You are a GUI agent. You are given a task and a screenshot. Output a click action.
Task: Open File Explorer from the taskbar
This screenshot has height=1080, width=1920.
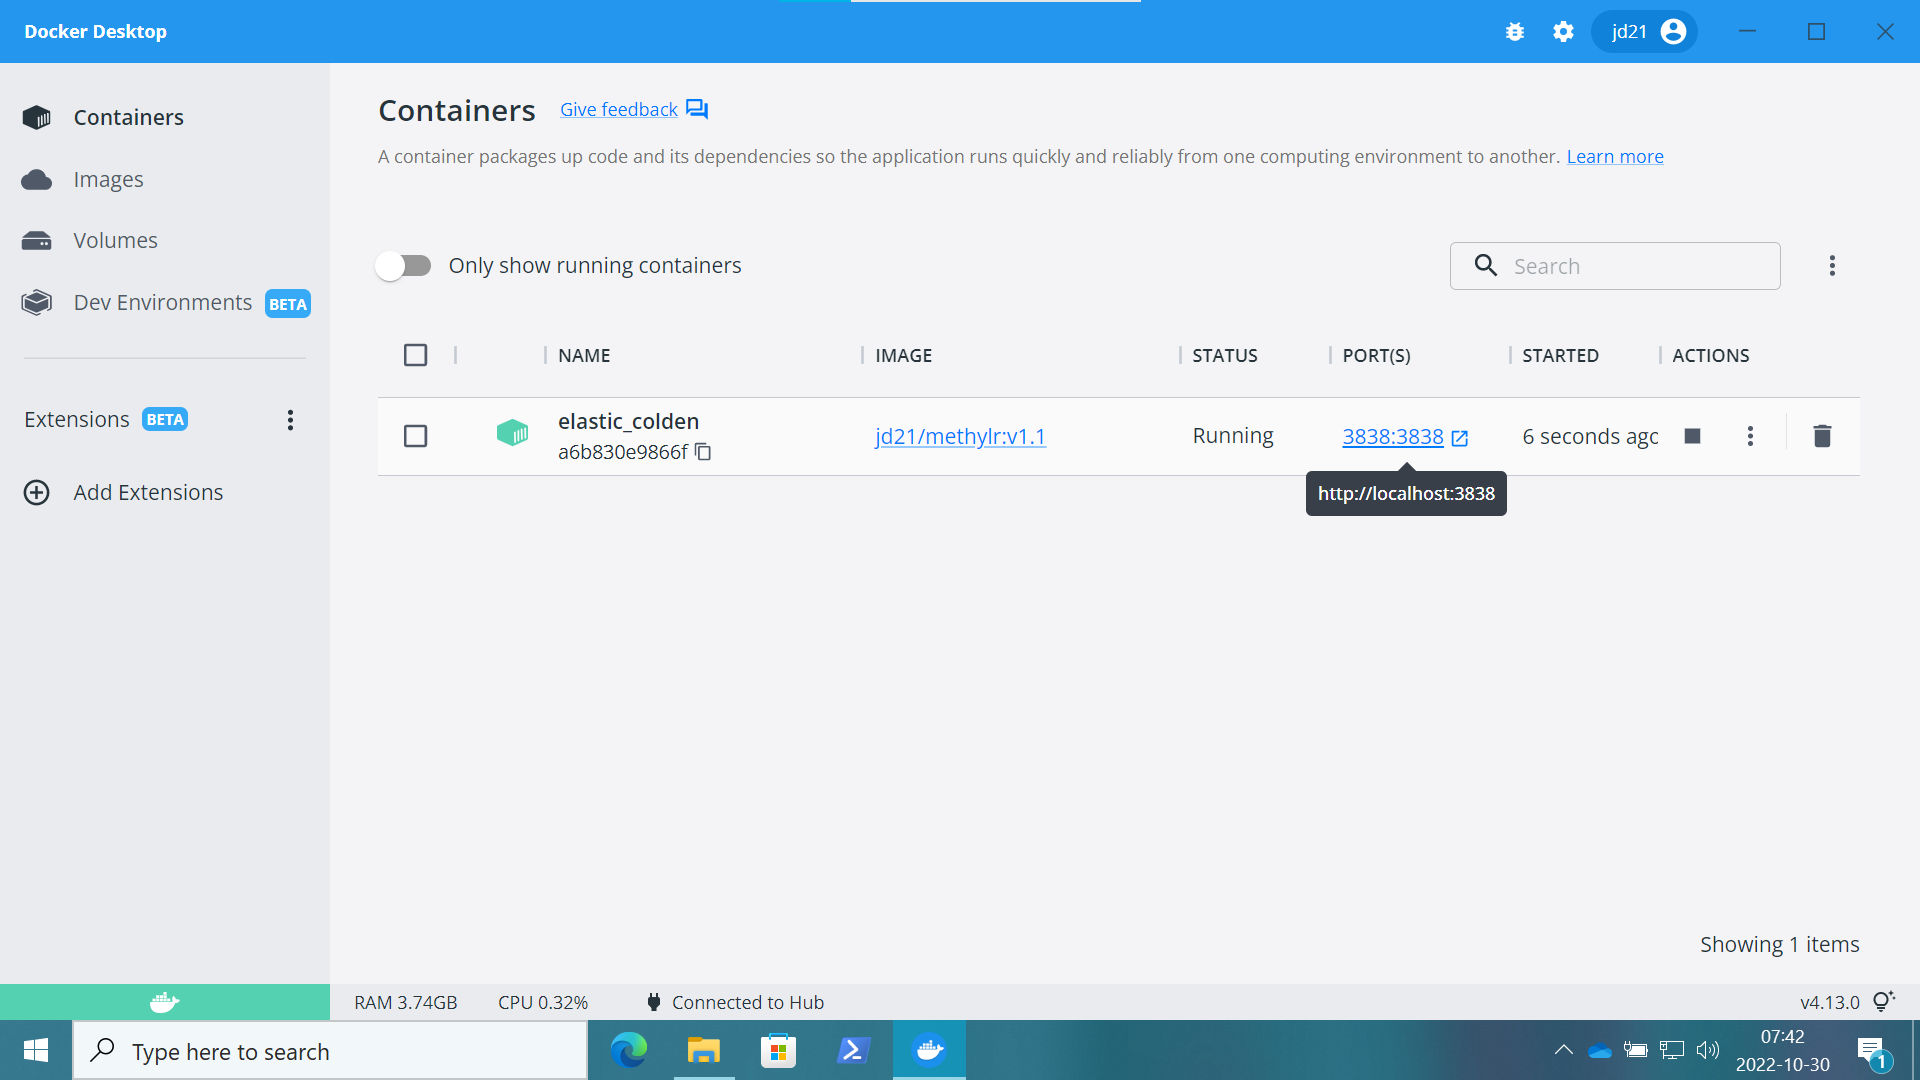tap(704, 1050)
